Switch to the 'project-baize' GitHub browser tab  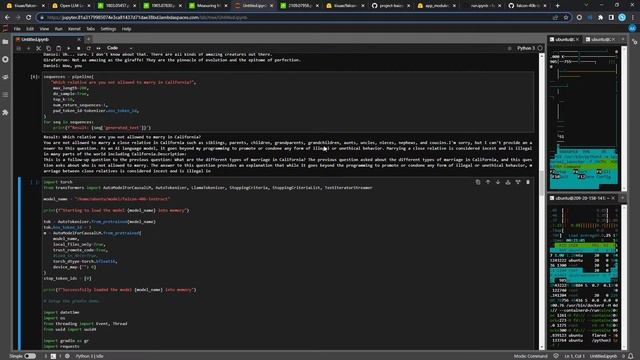tap(390, 6)
